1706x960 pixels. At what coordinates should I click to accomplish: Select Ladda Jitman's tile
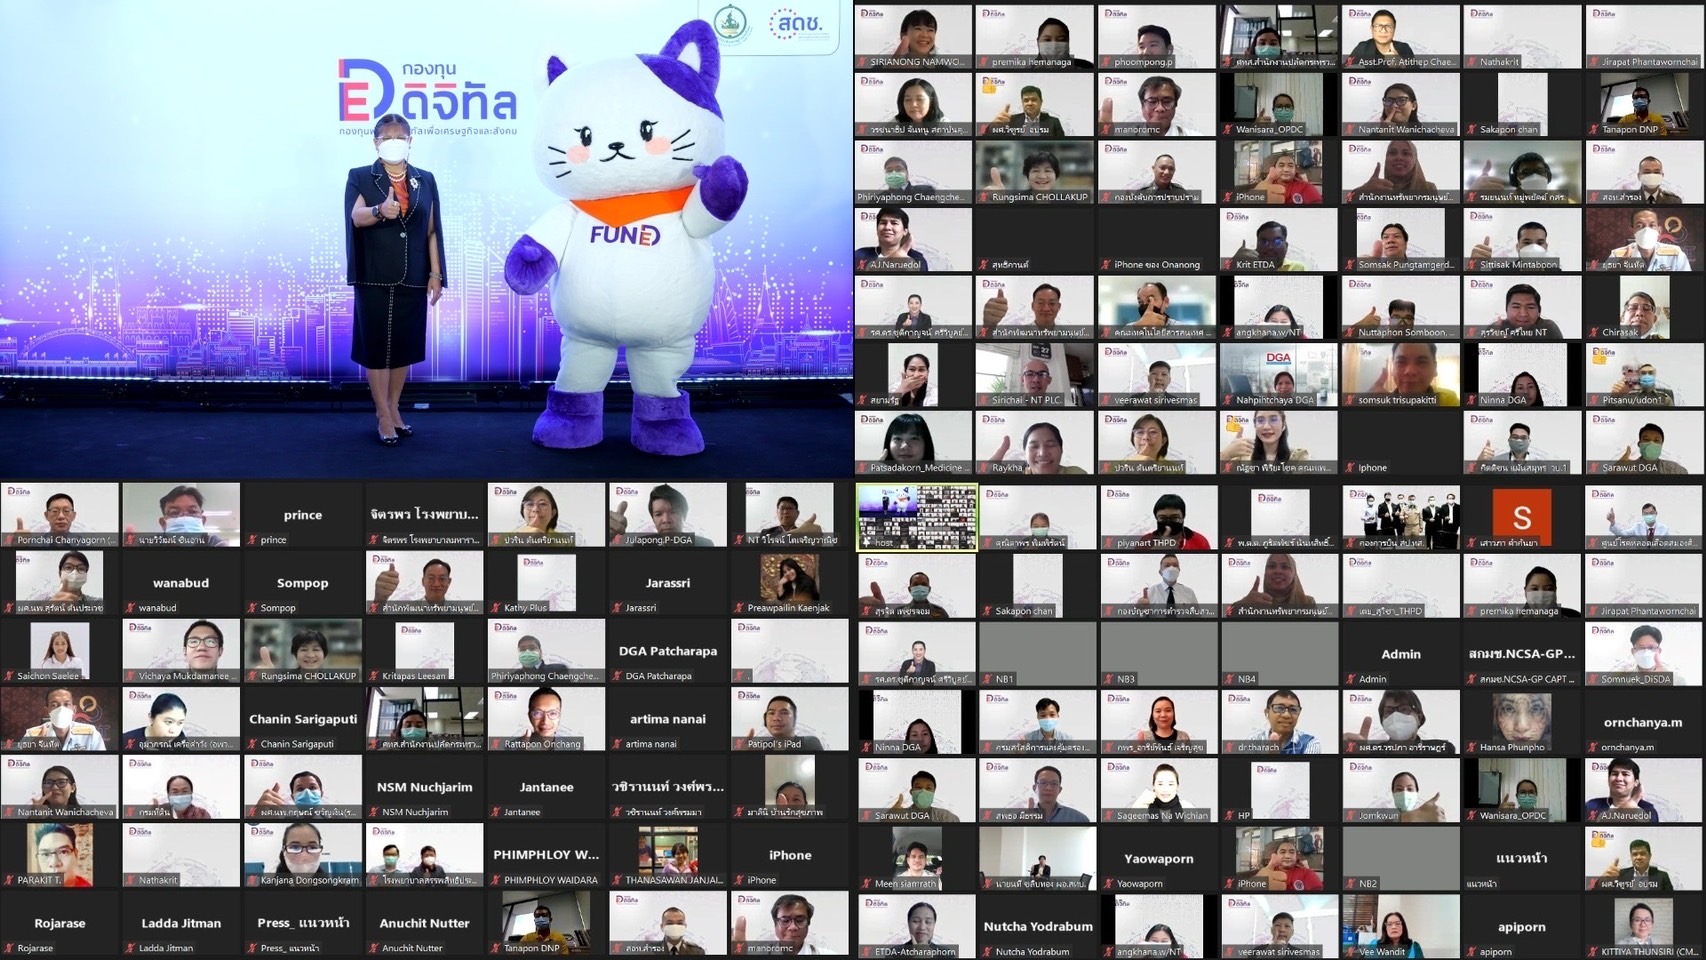[181, 922]
